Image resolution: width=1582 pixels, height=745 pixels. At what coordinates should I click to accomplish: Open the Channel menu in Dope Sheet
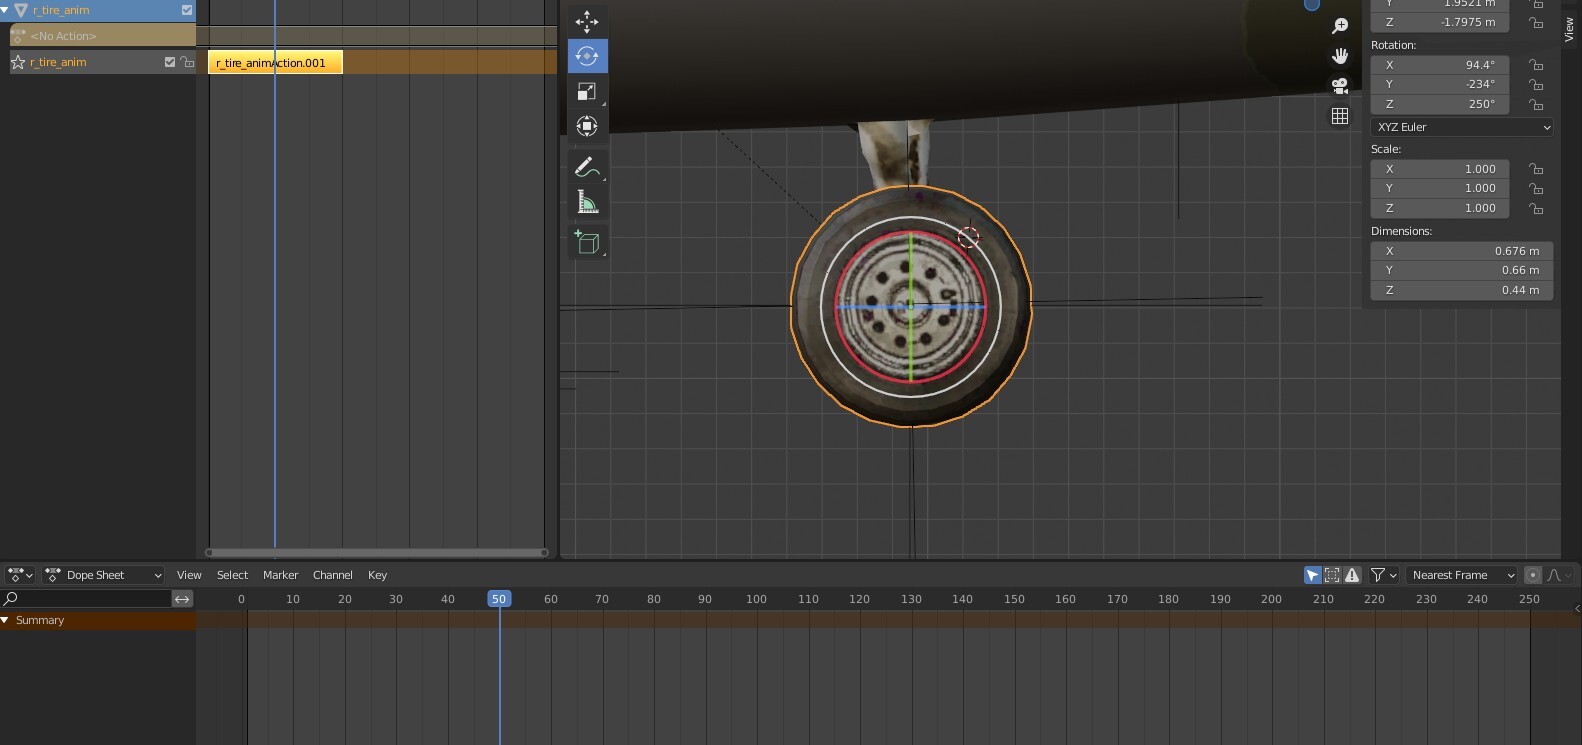click(x=332, y=575)
